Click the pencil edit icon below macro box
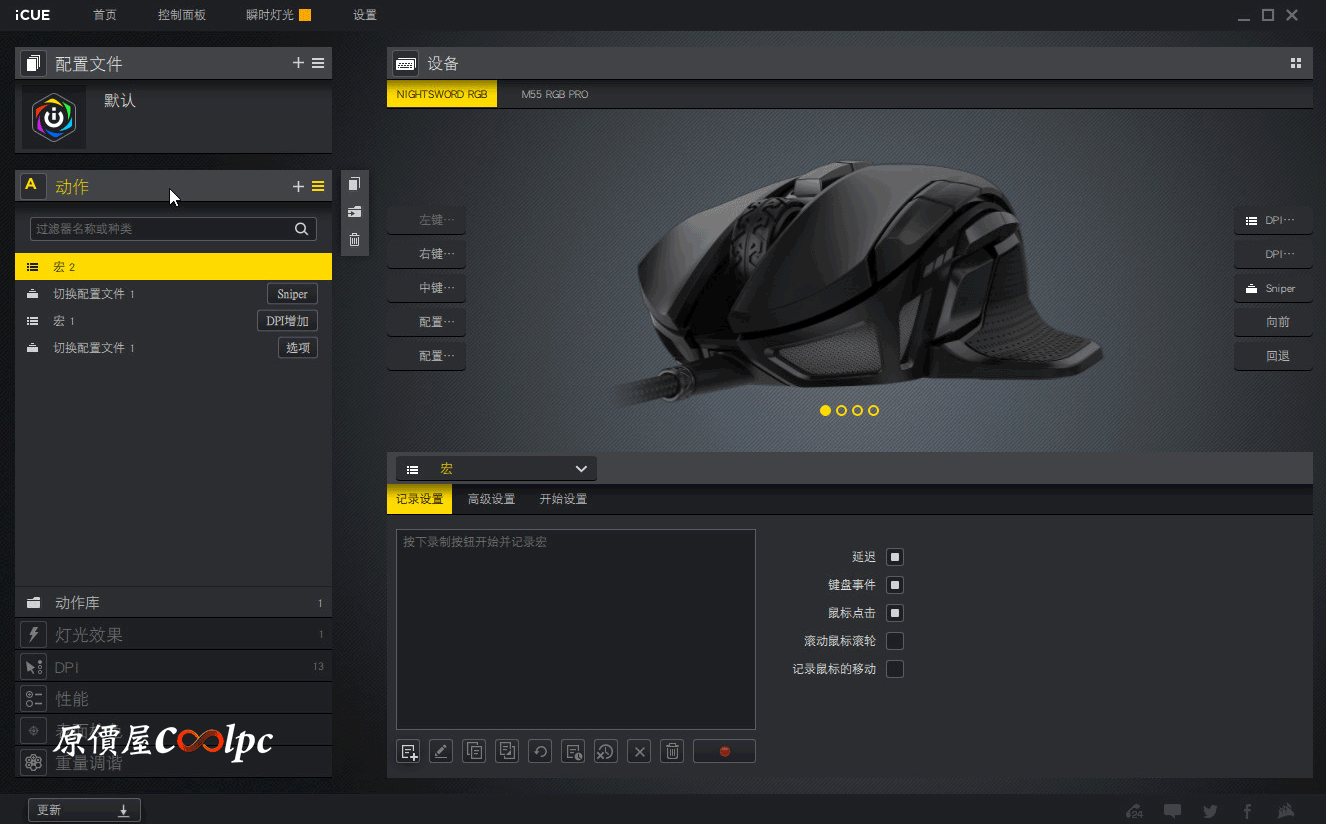 click(x=441, y=751)
